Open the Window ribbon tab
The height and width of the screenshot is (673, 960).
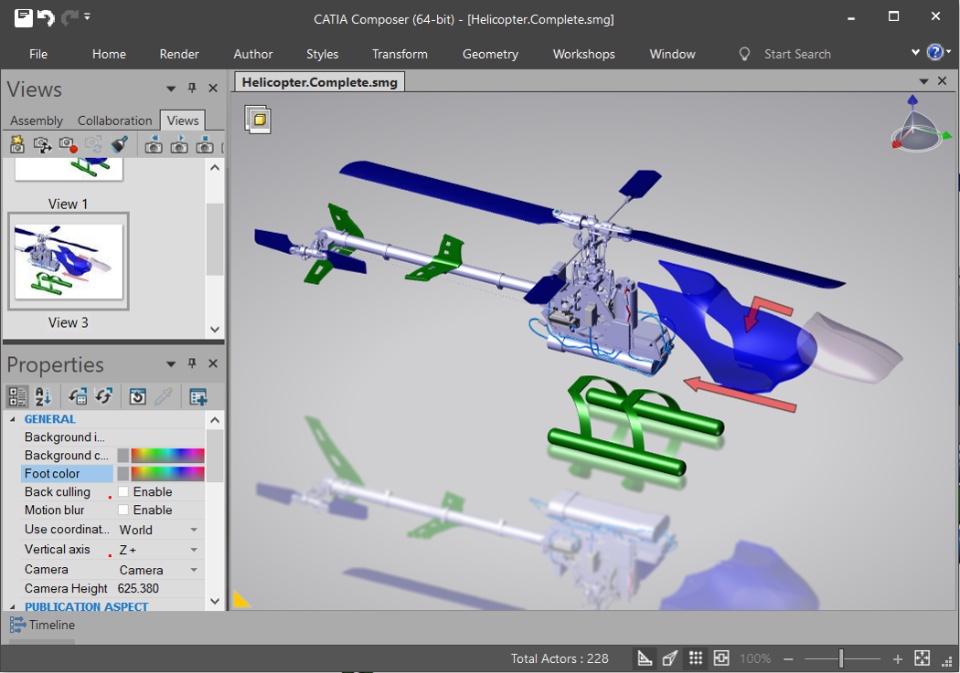(672, 54)
